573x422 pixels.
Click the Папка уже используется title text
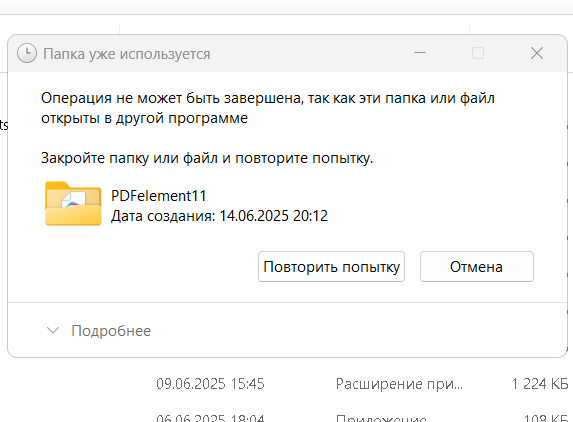127,54
